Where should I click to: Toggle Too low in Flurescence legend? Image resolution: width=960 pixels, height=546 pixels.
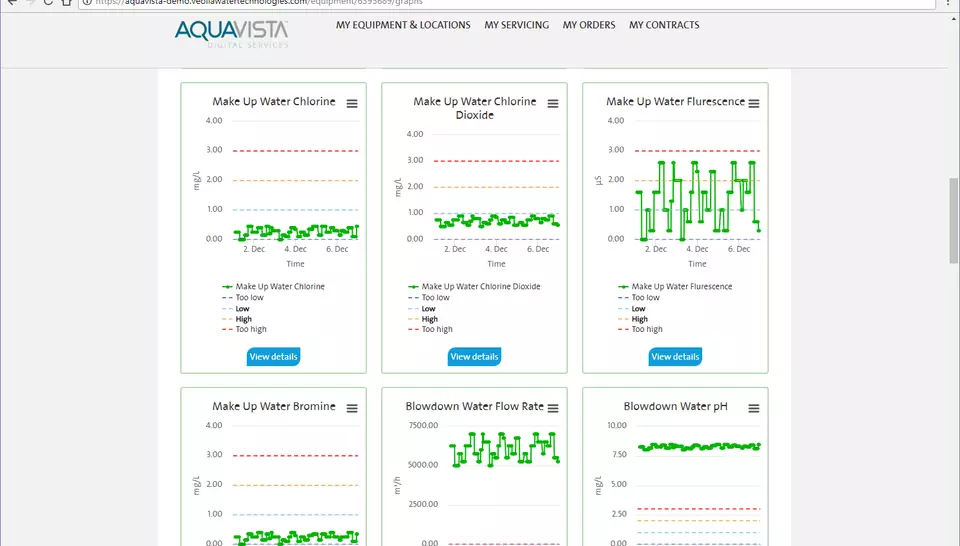point(639,297)
